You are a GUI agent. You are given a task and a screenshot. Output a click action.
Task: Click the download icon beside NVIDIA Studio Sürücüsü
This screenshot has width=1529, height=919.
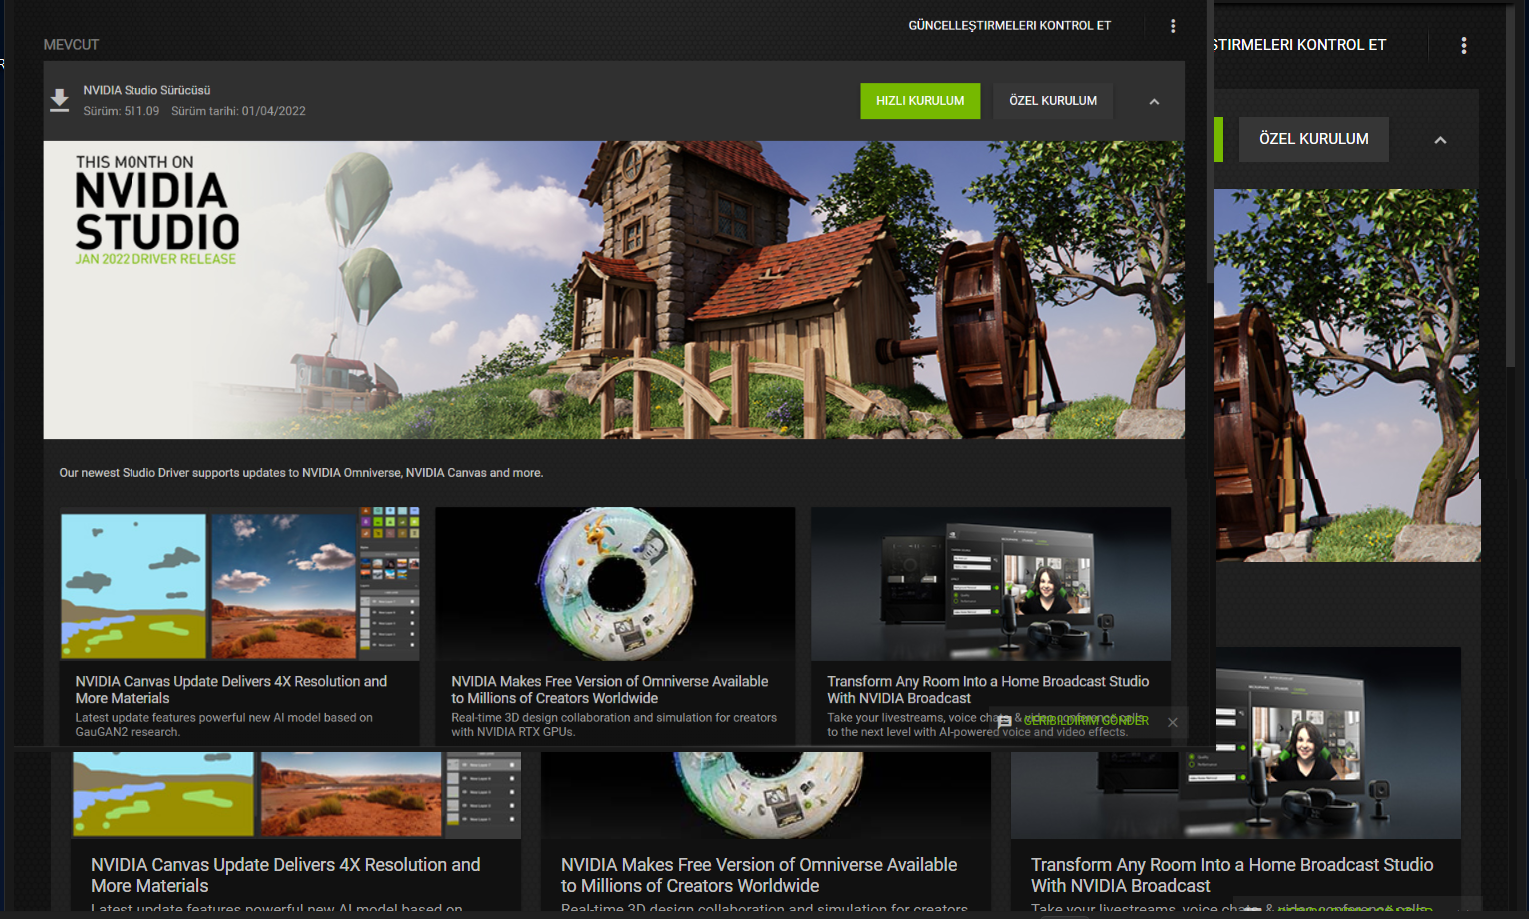coord(60,100)
